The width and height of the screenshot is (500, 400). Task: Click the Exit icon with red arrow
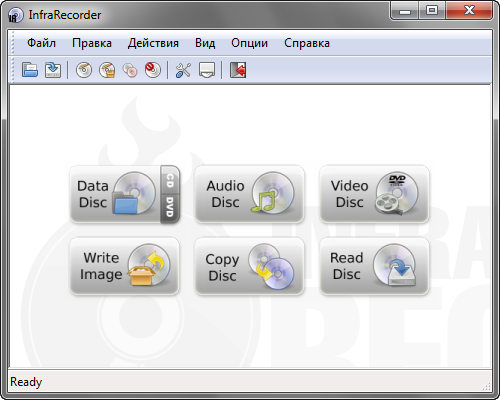[x=238, y=70]
